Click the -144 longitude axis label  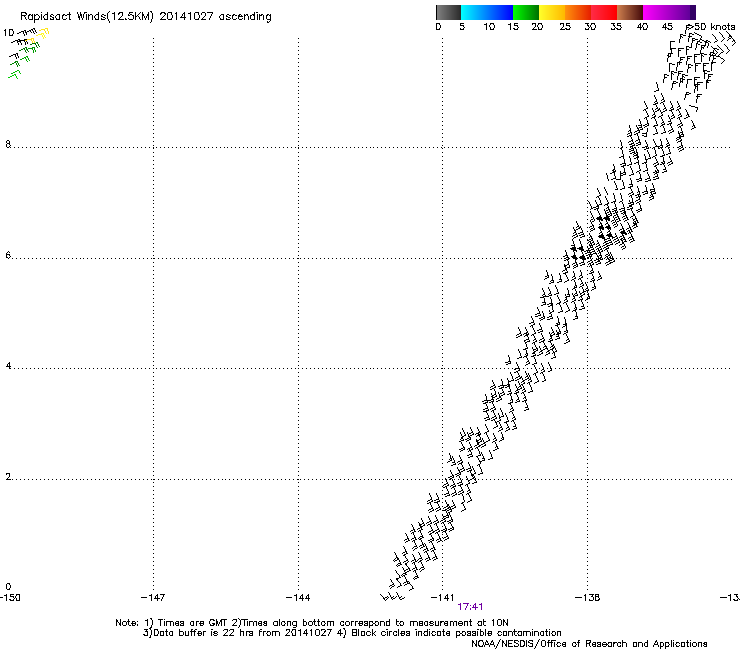[298, 598]
